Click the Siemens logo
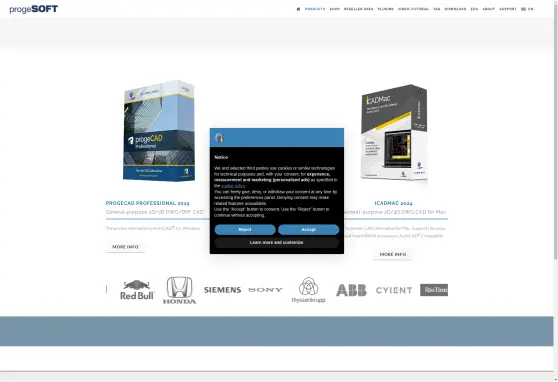The width and height of the screenshot is (558, 382). point(222,290)
